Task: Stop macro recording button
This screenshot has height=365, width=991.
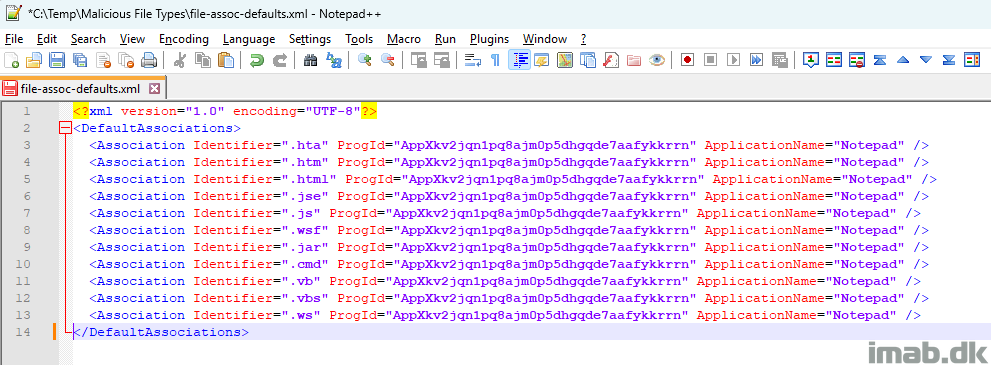Action: coord(710,60)
